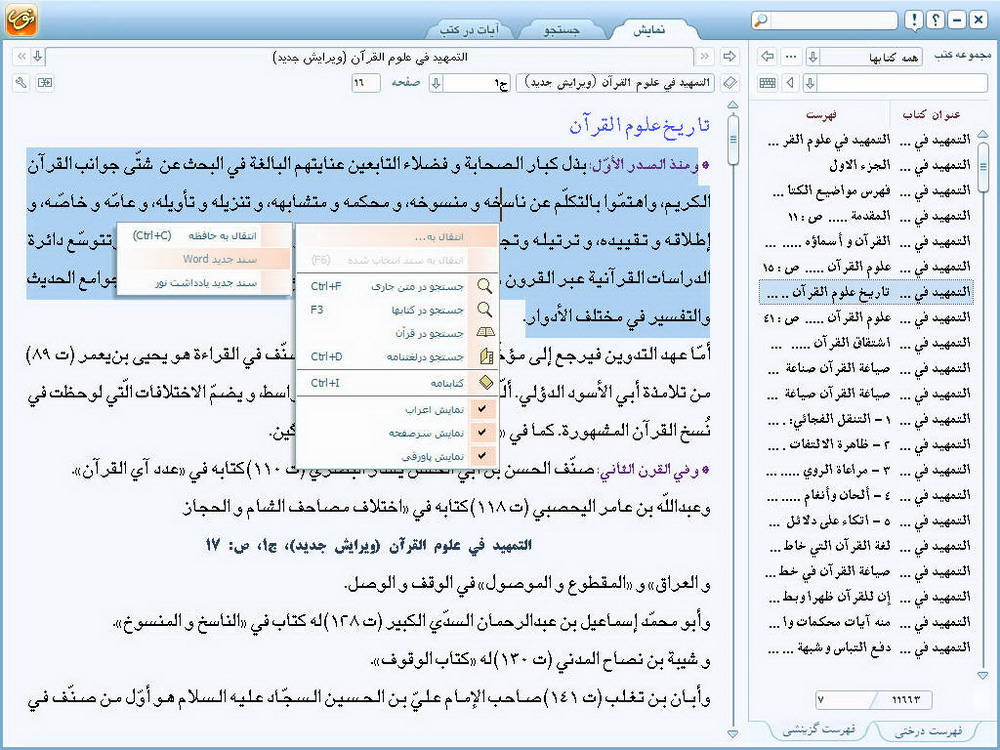Select list row اشتقاق القرآن
Image resolution: width=1000 pixels, height=750 pixels.
pos(866,343)
